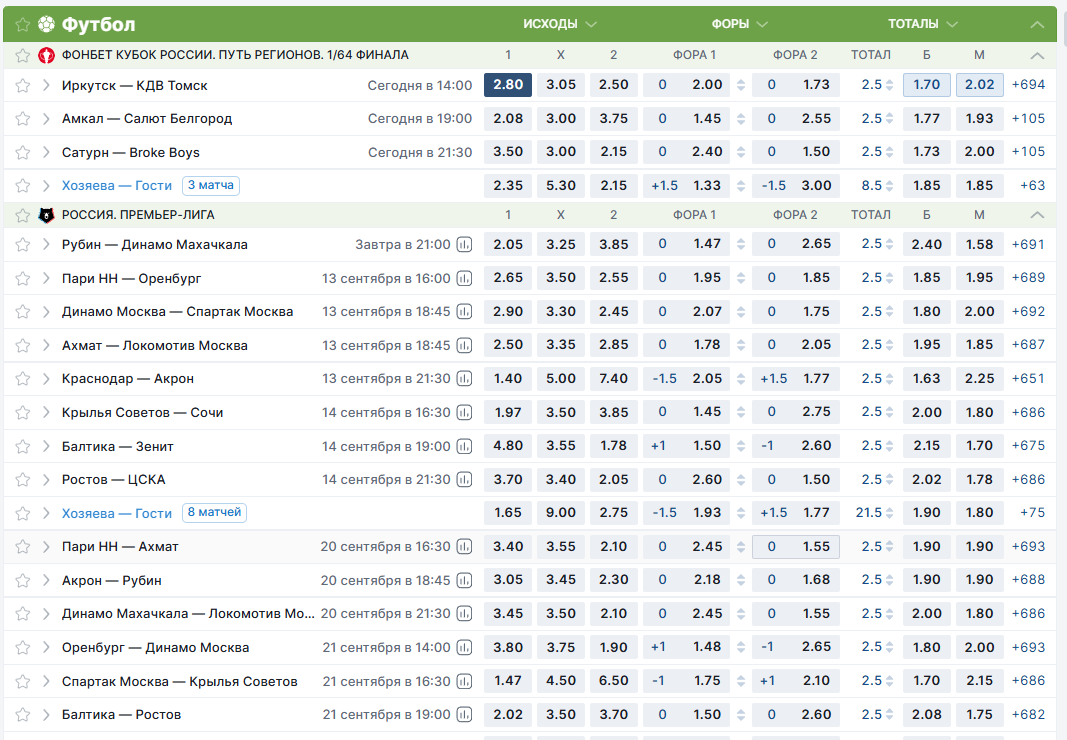Viewport: 1067px width, 740px height.
Task: Open statistics icon for Динамо Москва — Спартак Москва
Action: (x=464, y=312)
